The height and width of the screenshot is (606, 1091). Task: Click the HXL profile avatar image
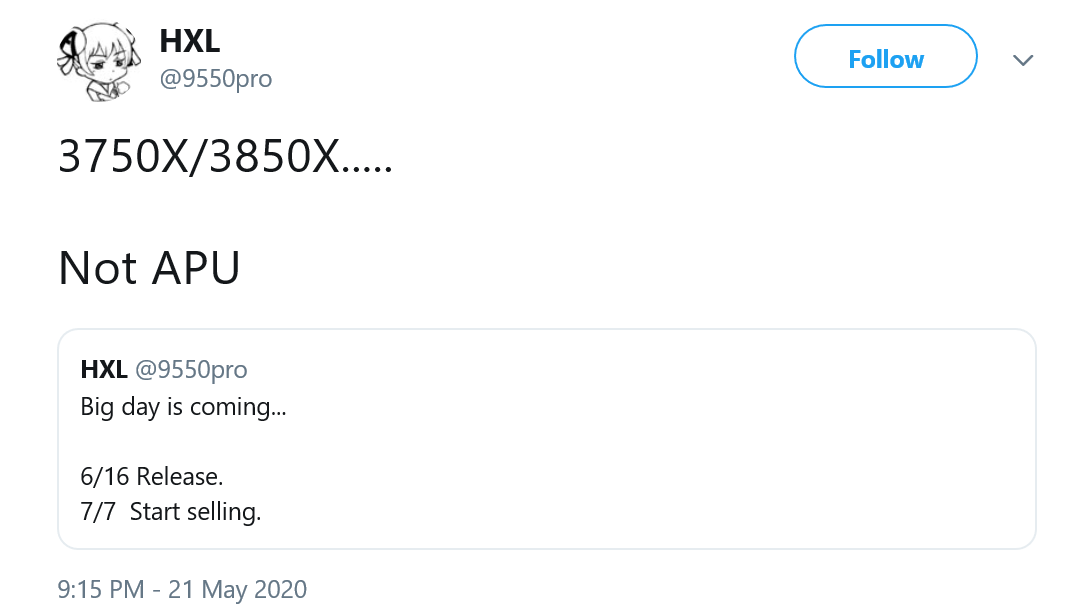(93, 63)
